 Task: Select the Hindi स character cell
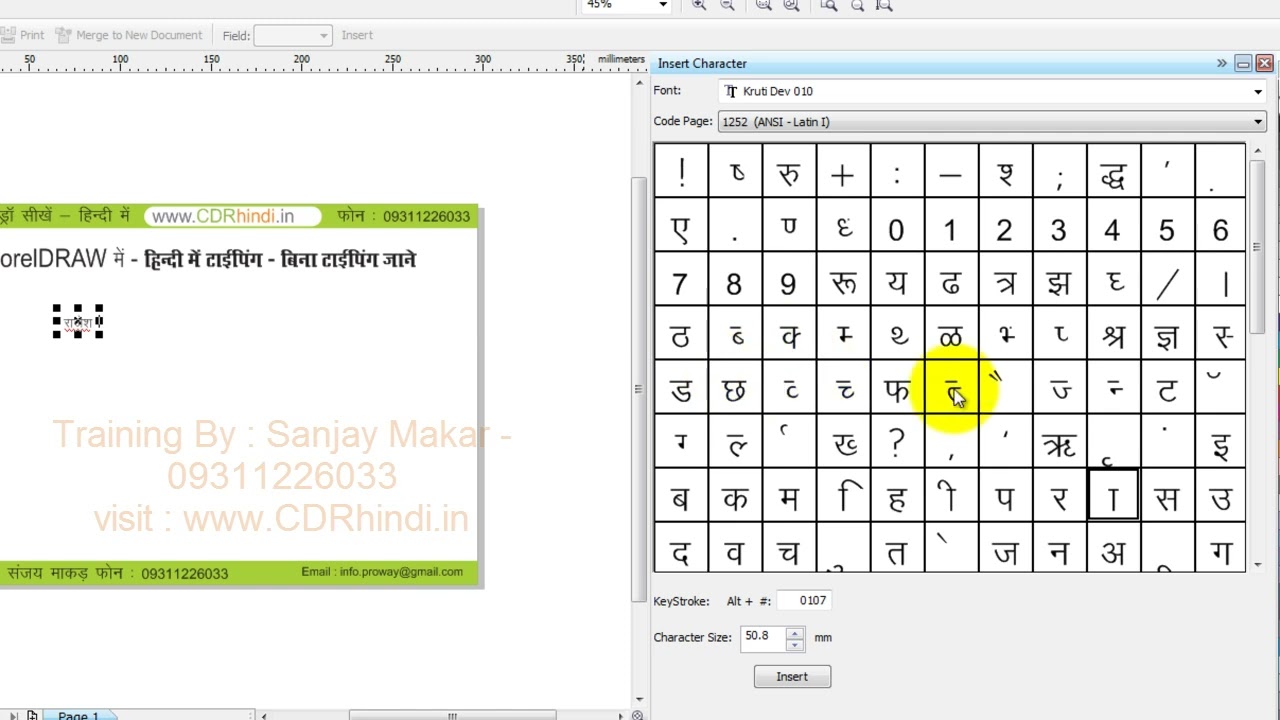tap(1167, 496)
